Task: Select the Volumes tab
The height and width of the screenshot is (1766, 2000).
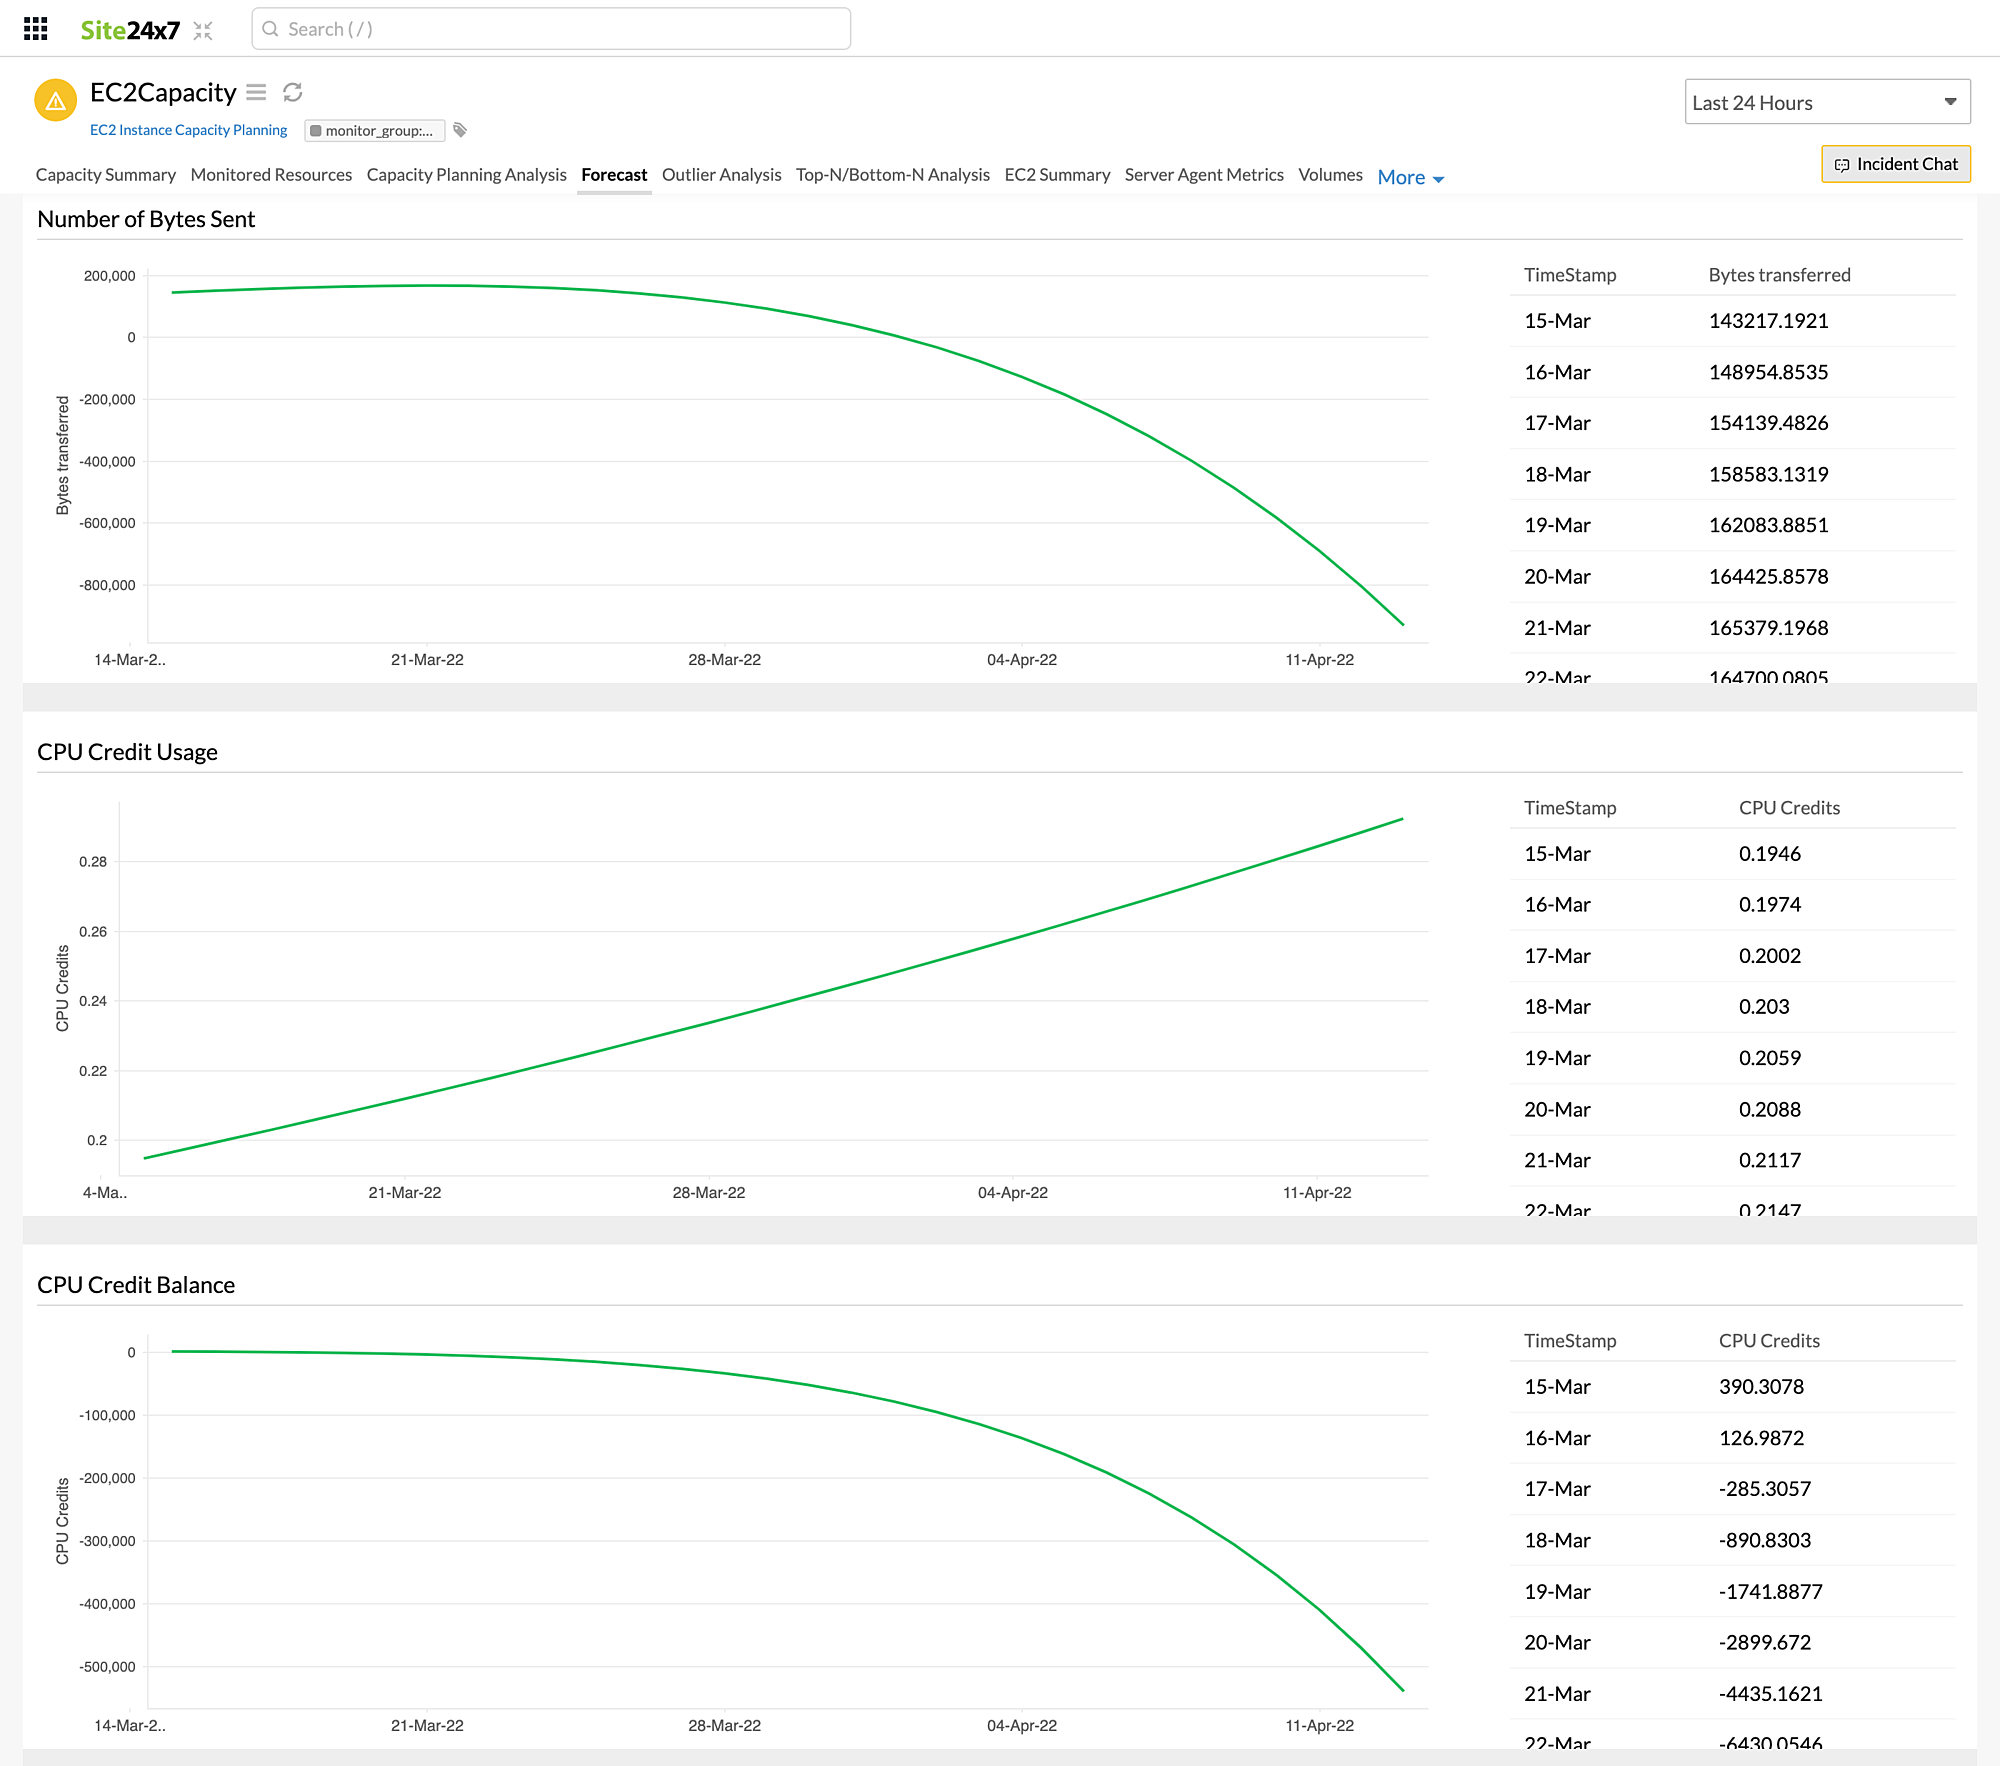Action: 1330,174
